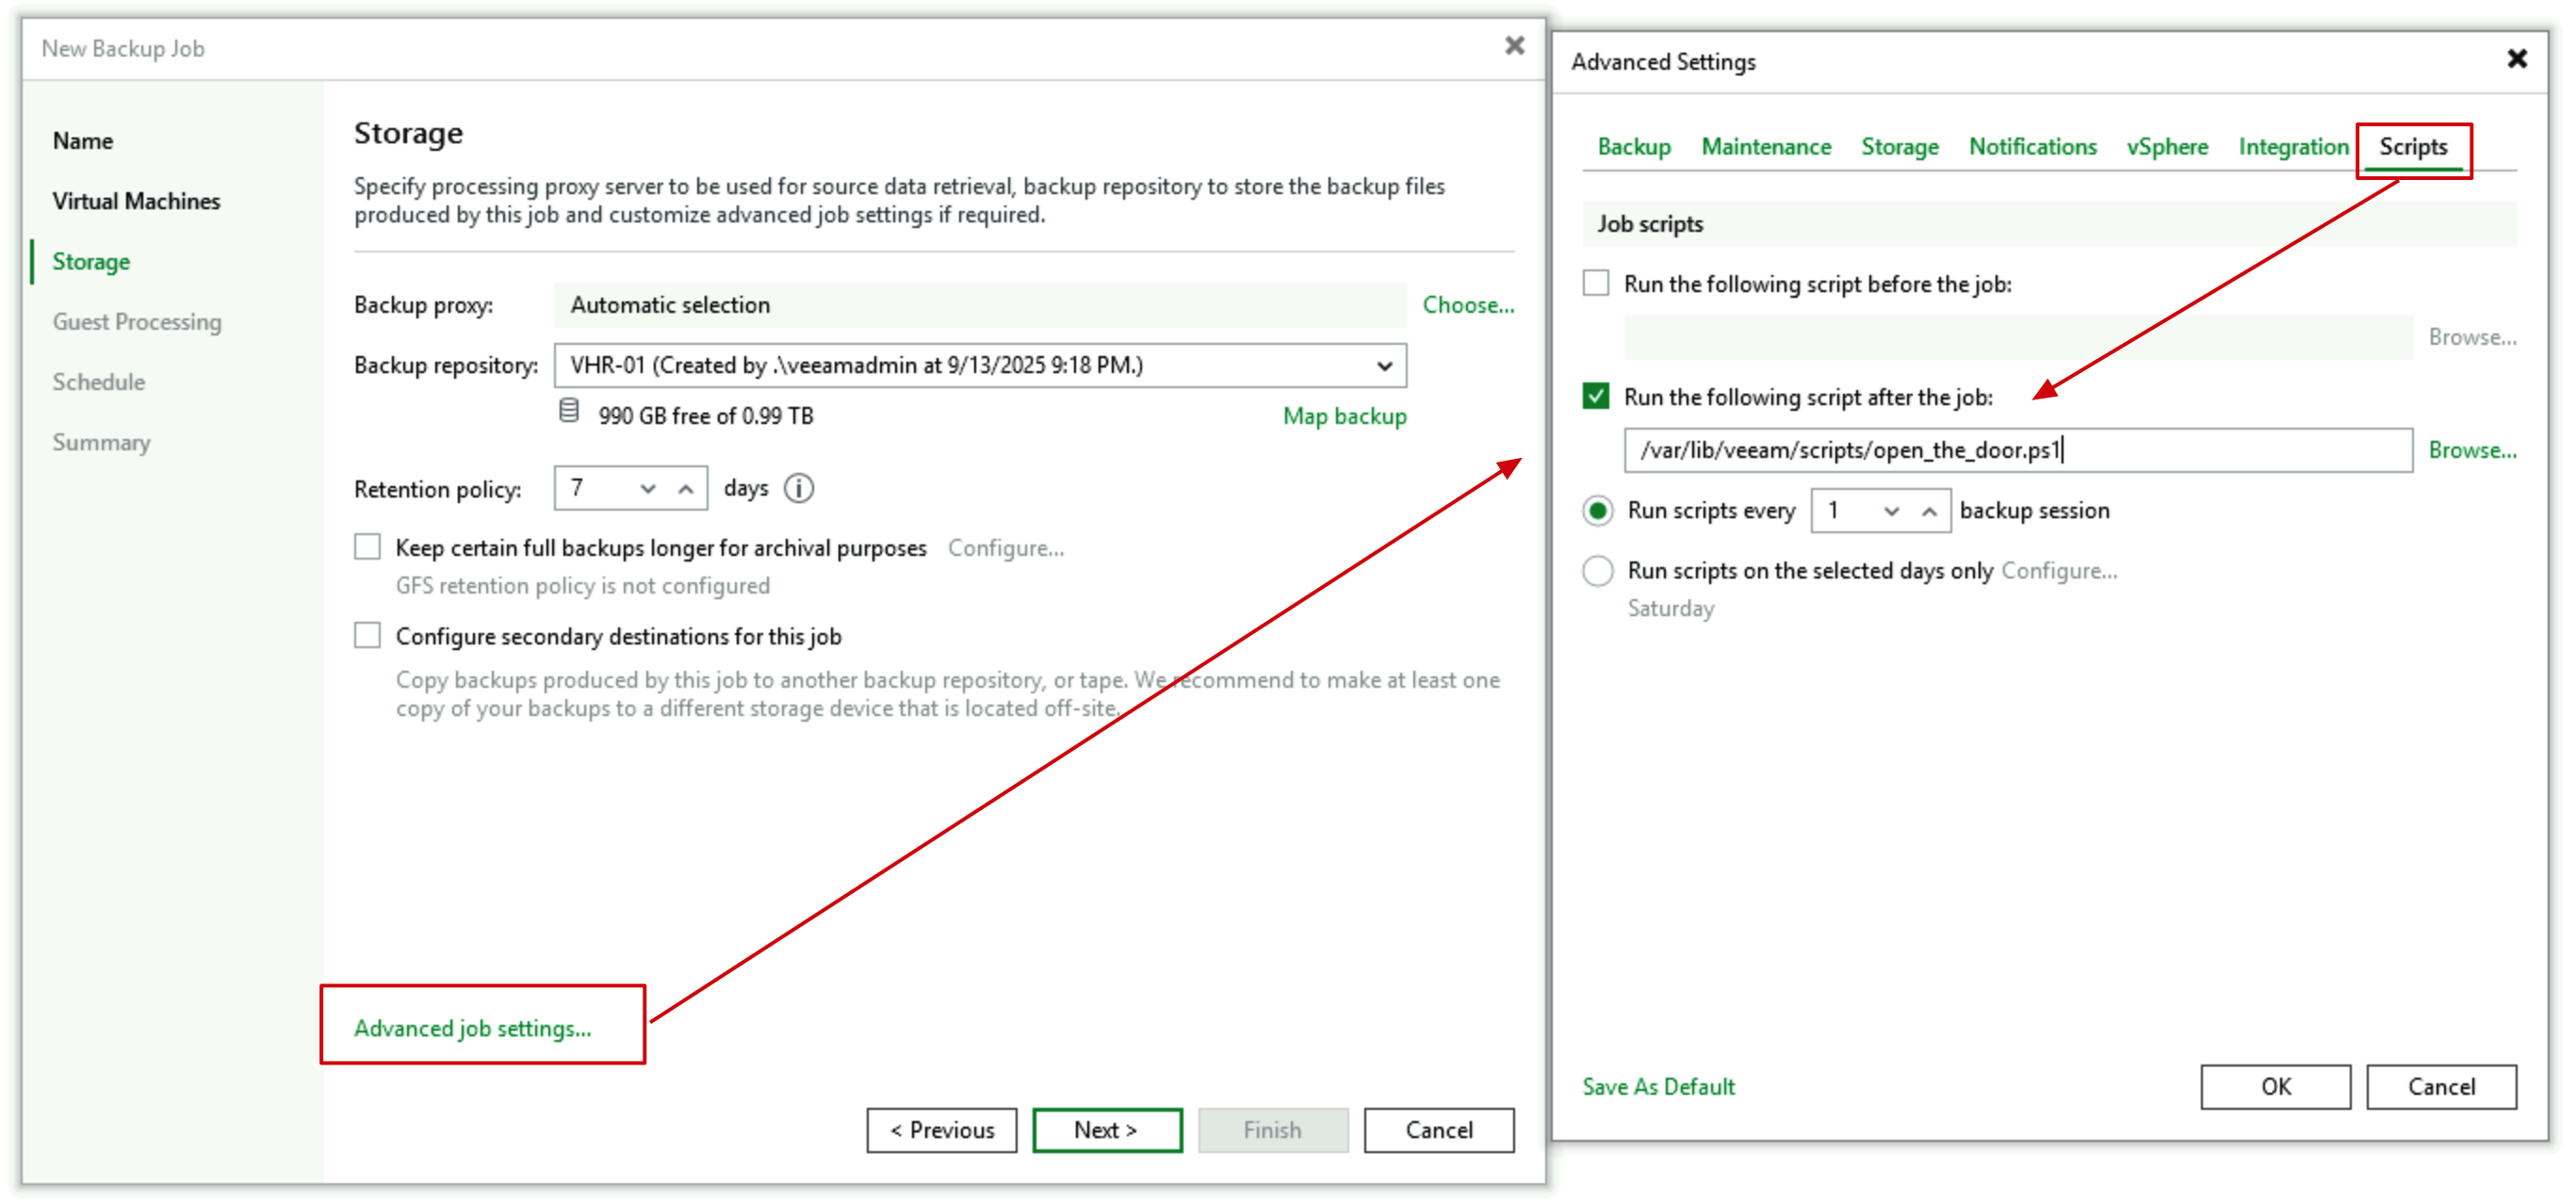
Task: Decrease retention policy days value
Action: [x=648, y=489]
